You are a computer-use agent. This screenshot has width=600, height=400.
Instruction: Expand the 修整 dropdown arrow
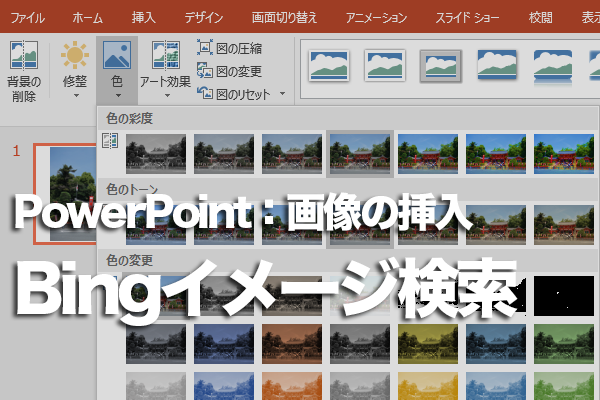click(x=76, y=95)
